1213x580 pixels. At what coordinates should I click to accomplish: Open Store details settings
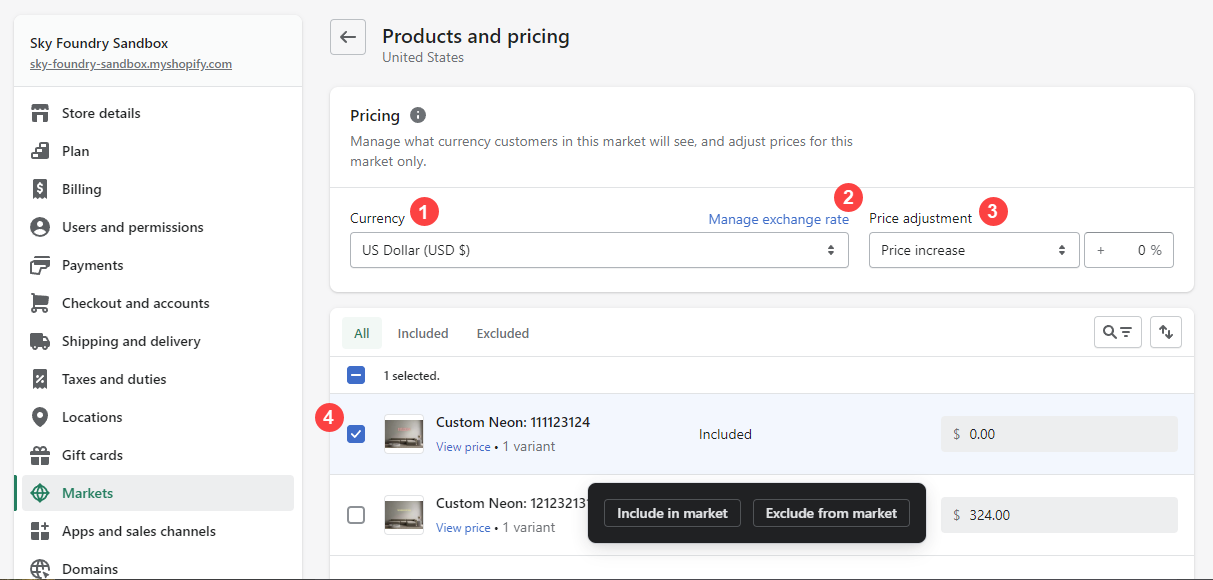tap(101, 113)
